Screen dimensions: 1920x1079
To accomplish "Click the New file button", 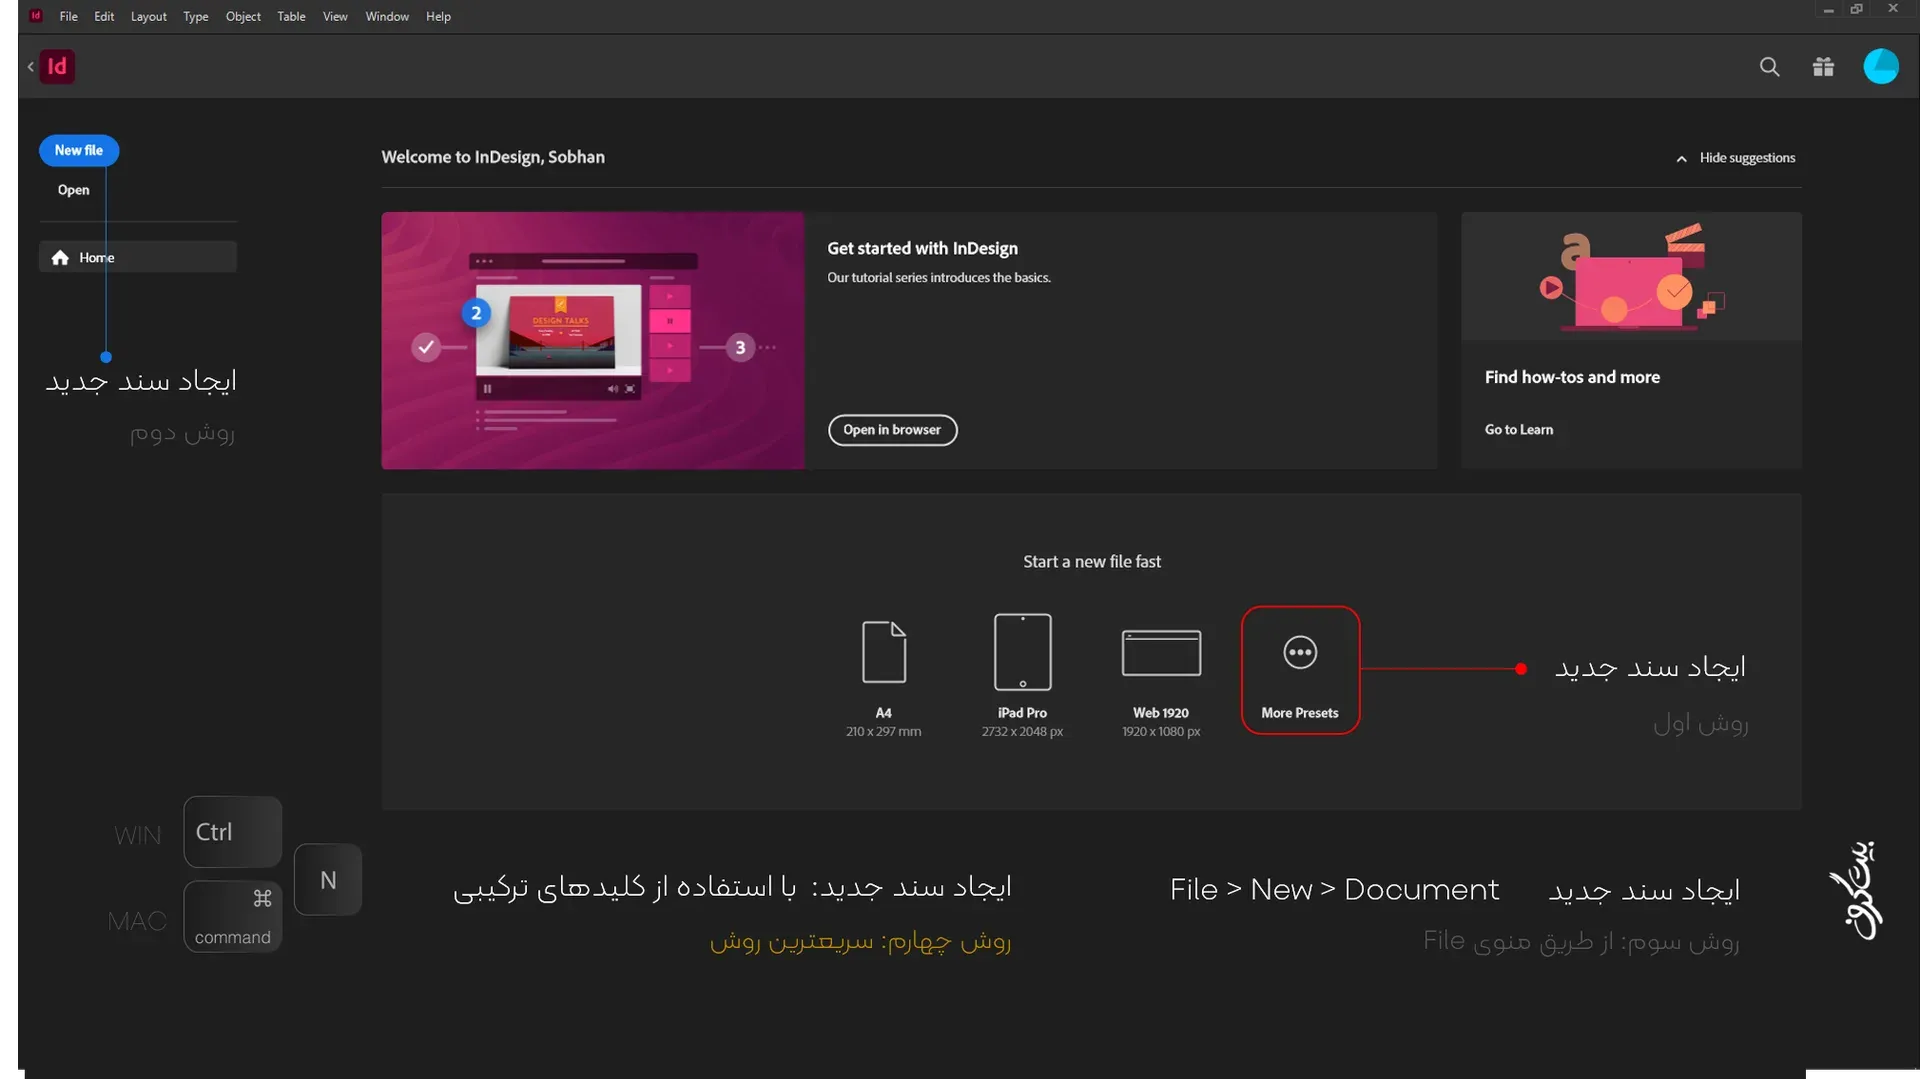I will 79,150.
